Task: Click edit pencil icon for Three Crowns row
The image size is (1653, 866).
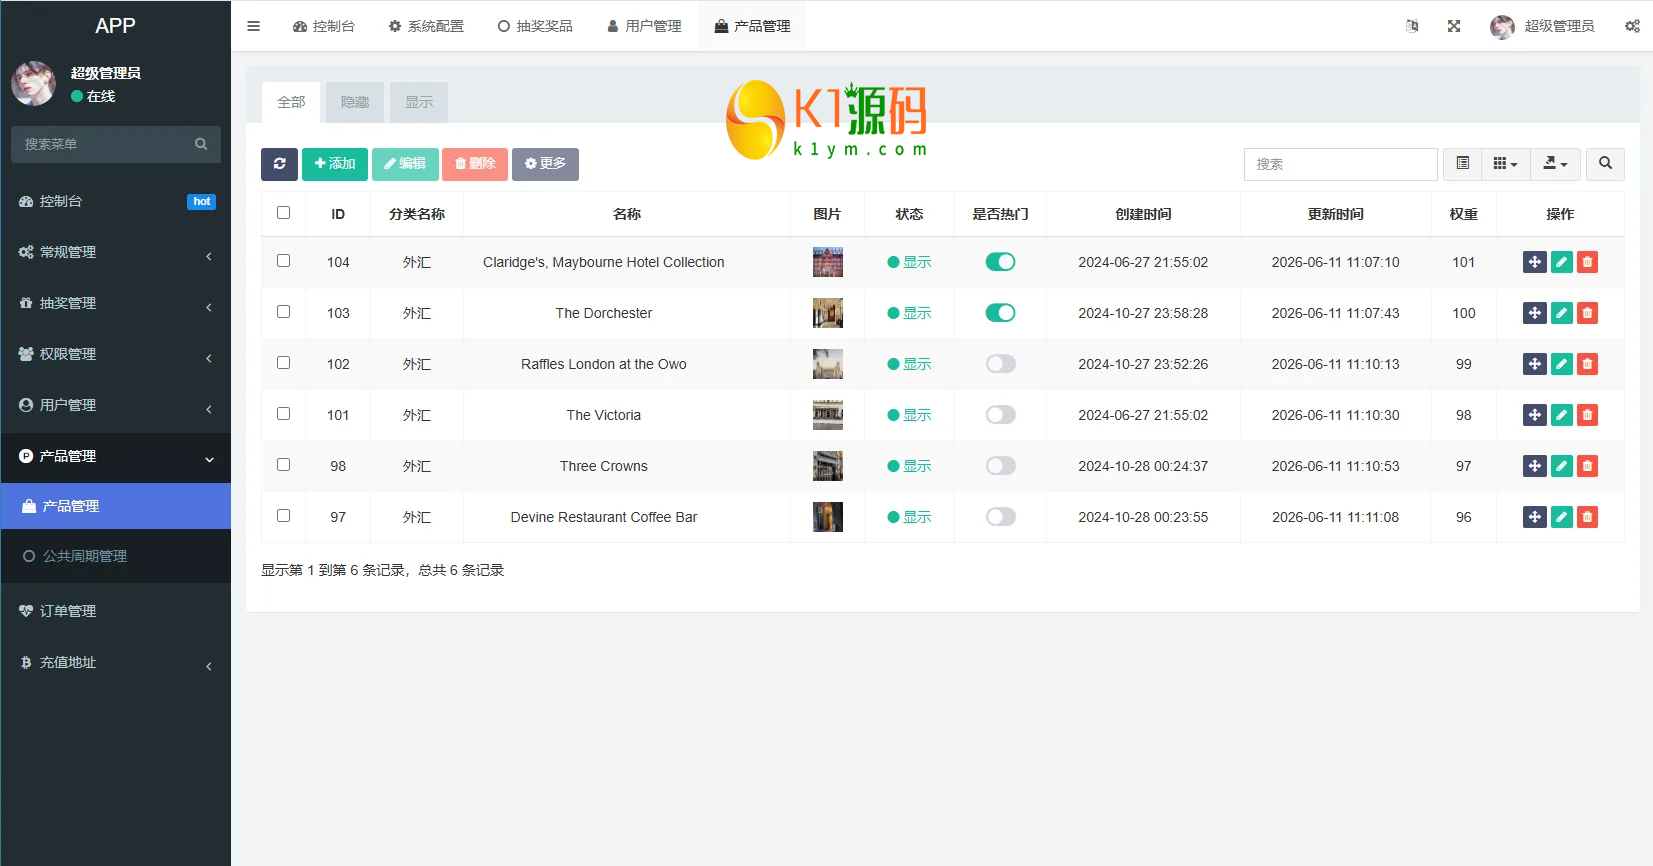Action: point(1562,466)
